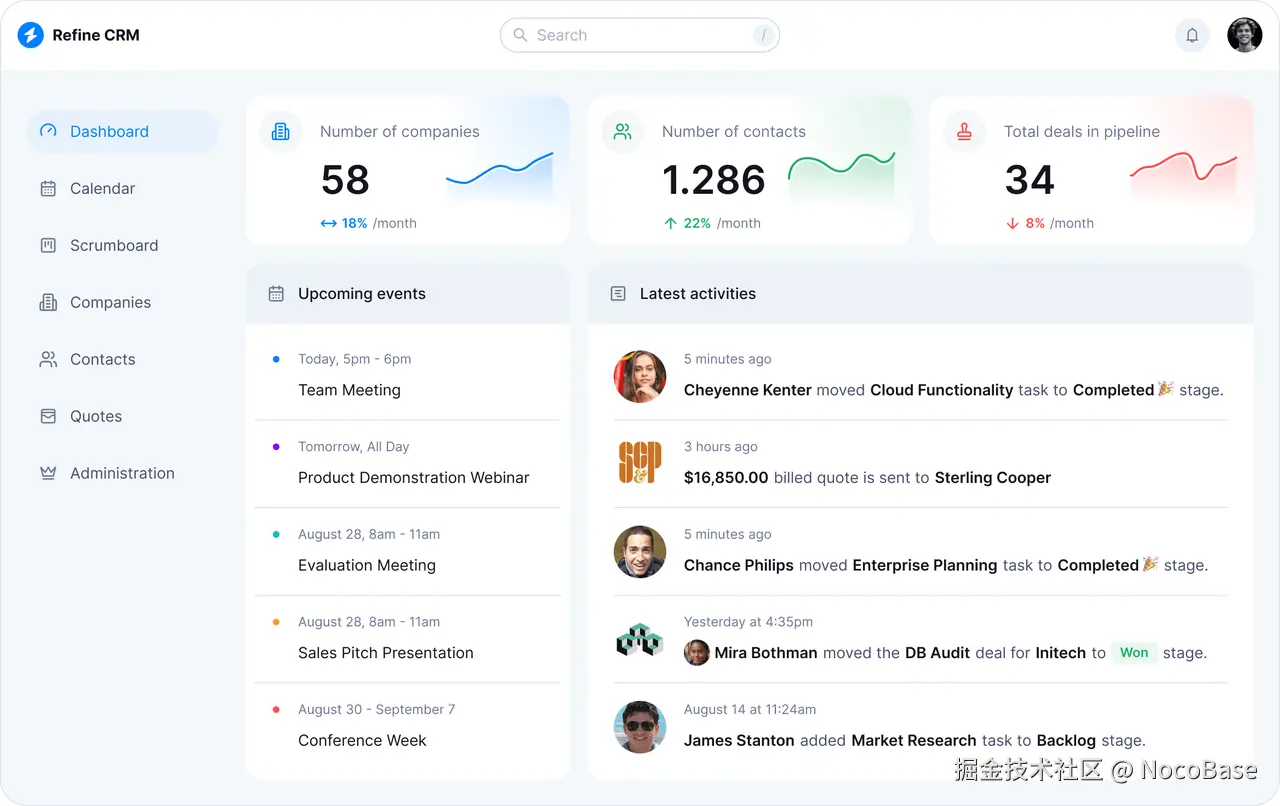This screenshot has width=1280, height=806.
Task: Click the 1.286 contacts count
Action: coord(714,180)
